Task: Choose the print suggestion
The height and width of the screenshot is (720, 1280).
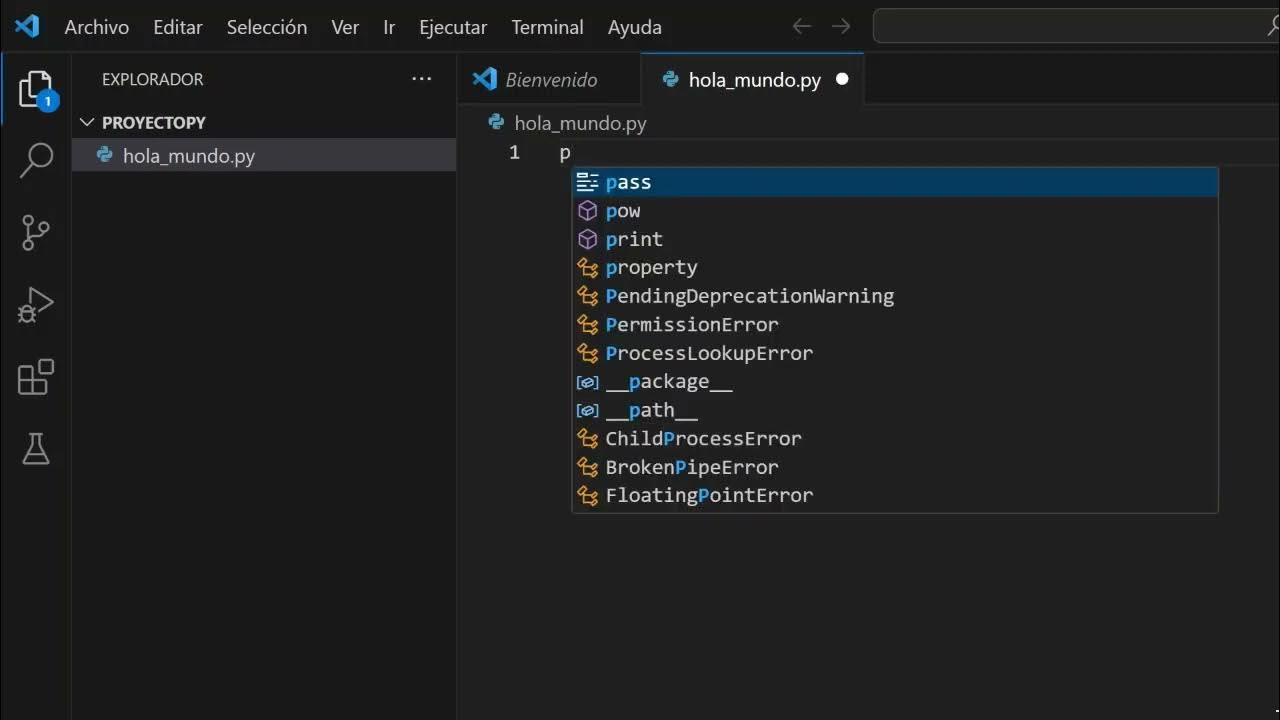Action: coord(894,239)
